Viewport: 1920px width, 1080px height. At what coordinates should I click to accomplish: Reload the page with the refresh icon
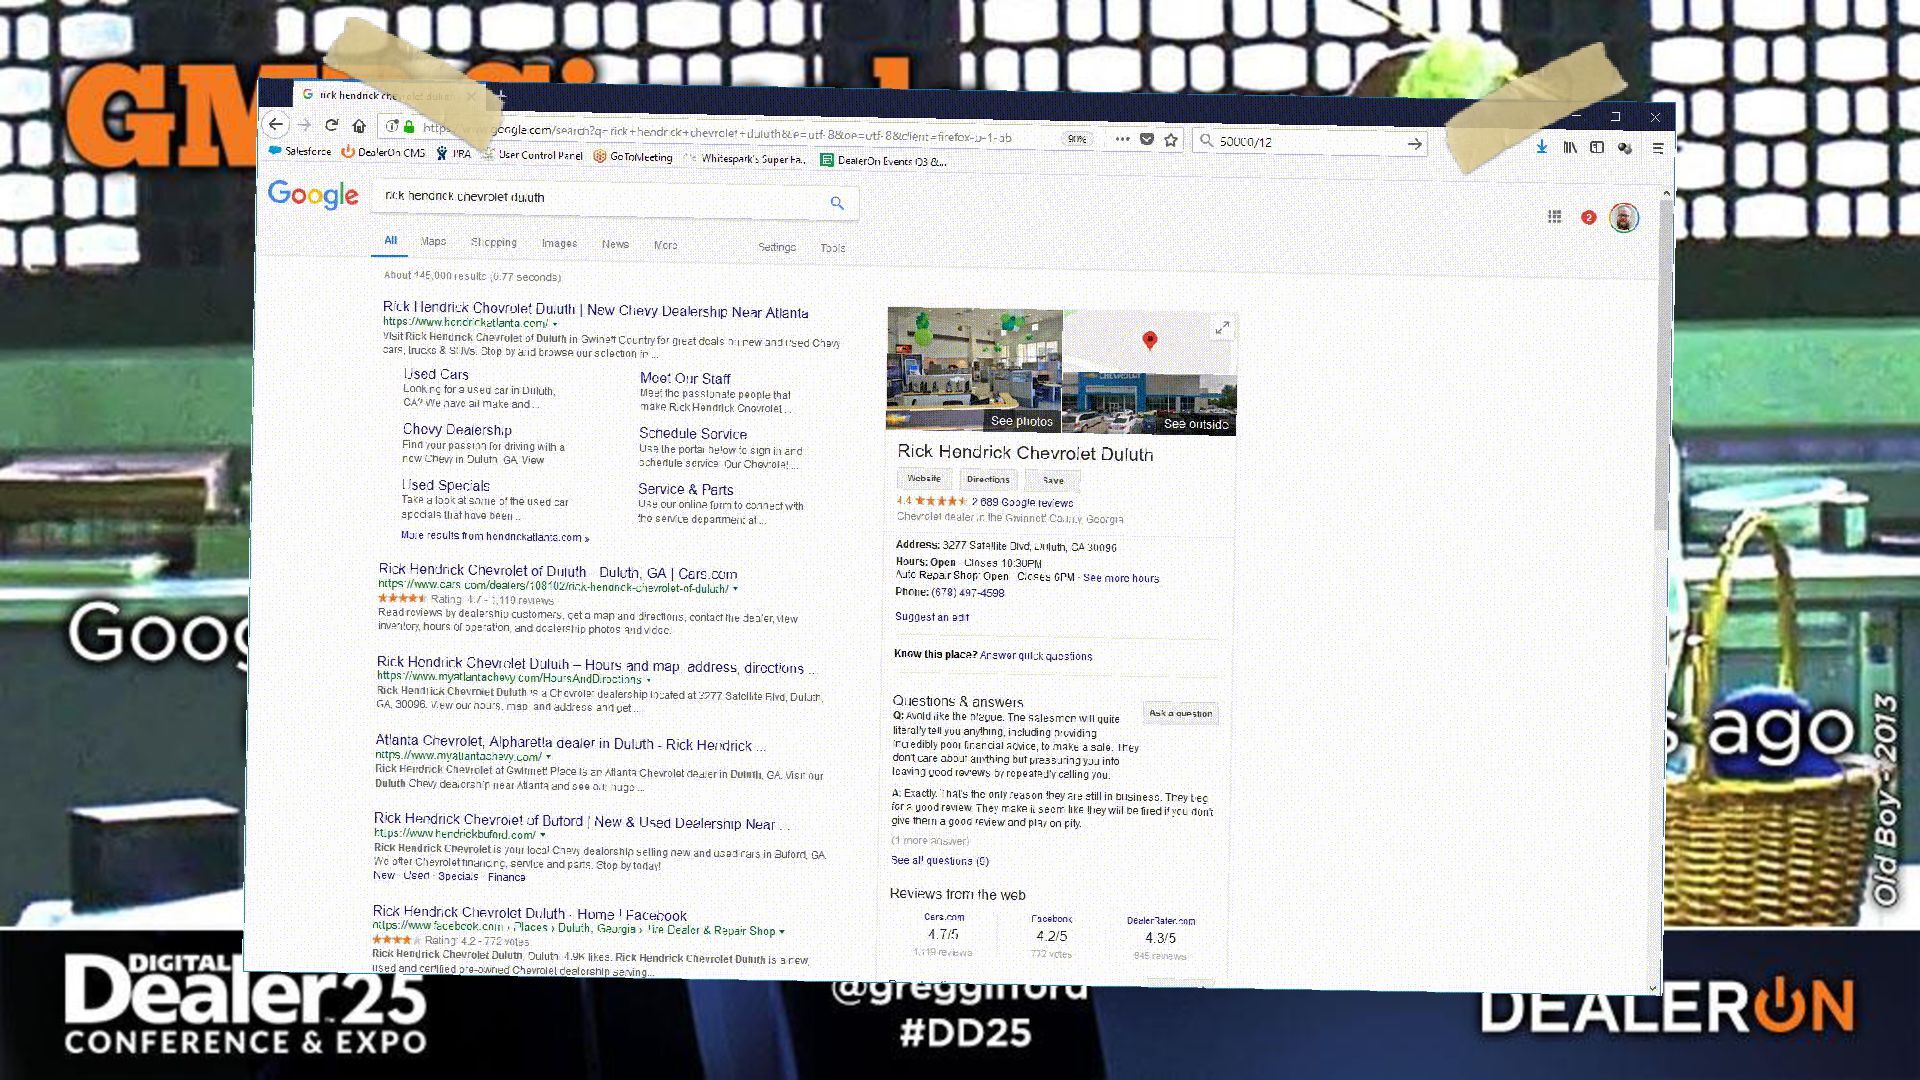[x=332, y=125]
